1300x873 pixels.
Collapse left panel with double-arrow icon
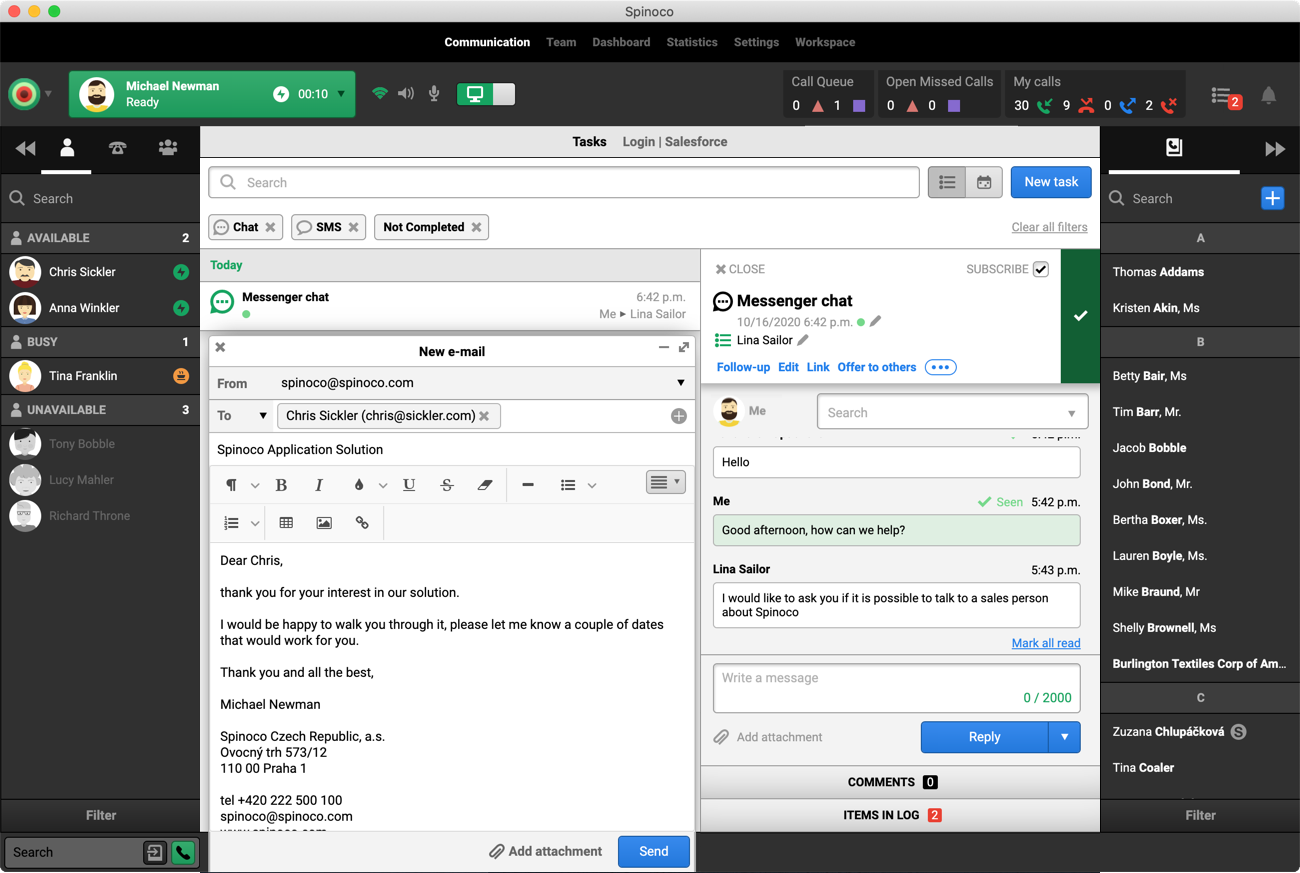click(x=26, y=148)
